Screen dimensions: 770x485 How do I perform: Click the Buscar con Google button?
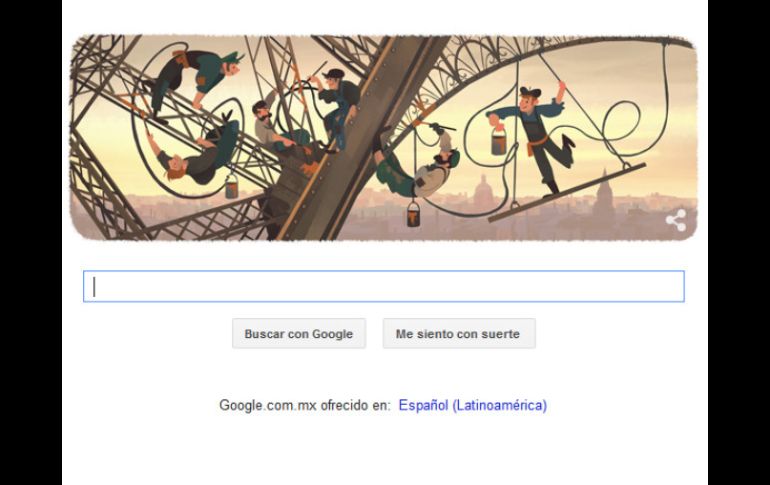point(299,334)
